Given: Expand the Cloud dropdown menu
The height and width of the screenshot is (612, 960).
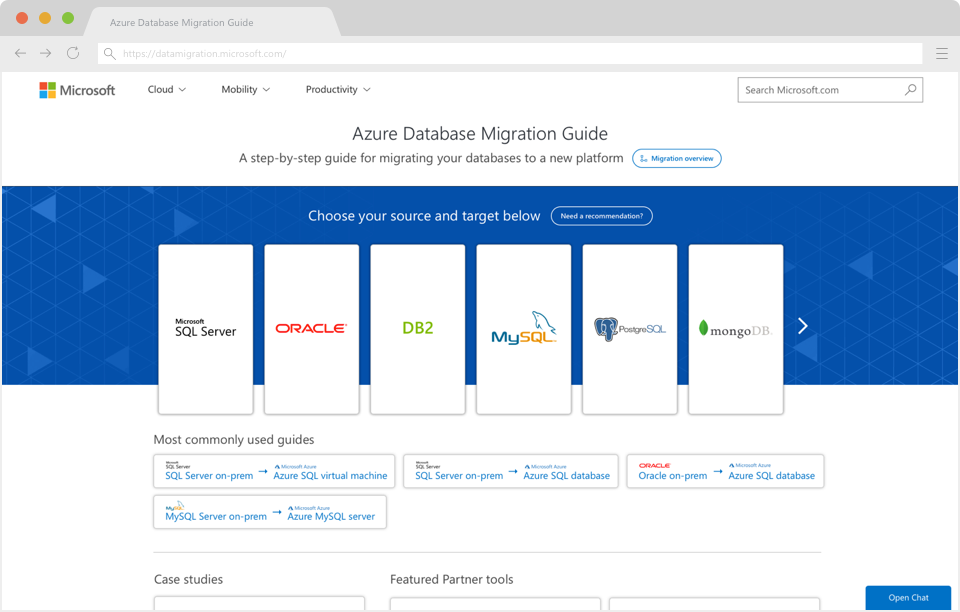Looking at the screenshot, I should 167,89.
